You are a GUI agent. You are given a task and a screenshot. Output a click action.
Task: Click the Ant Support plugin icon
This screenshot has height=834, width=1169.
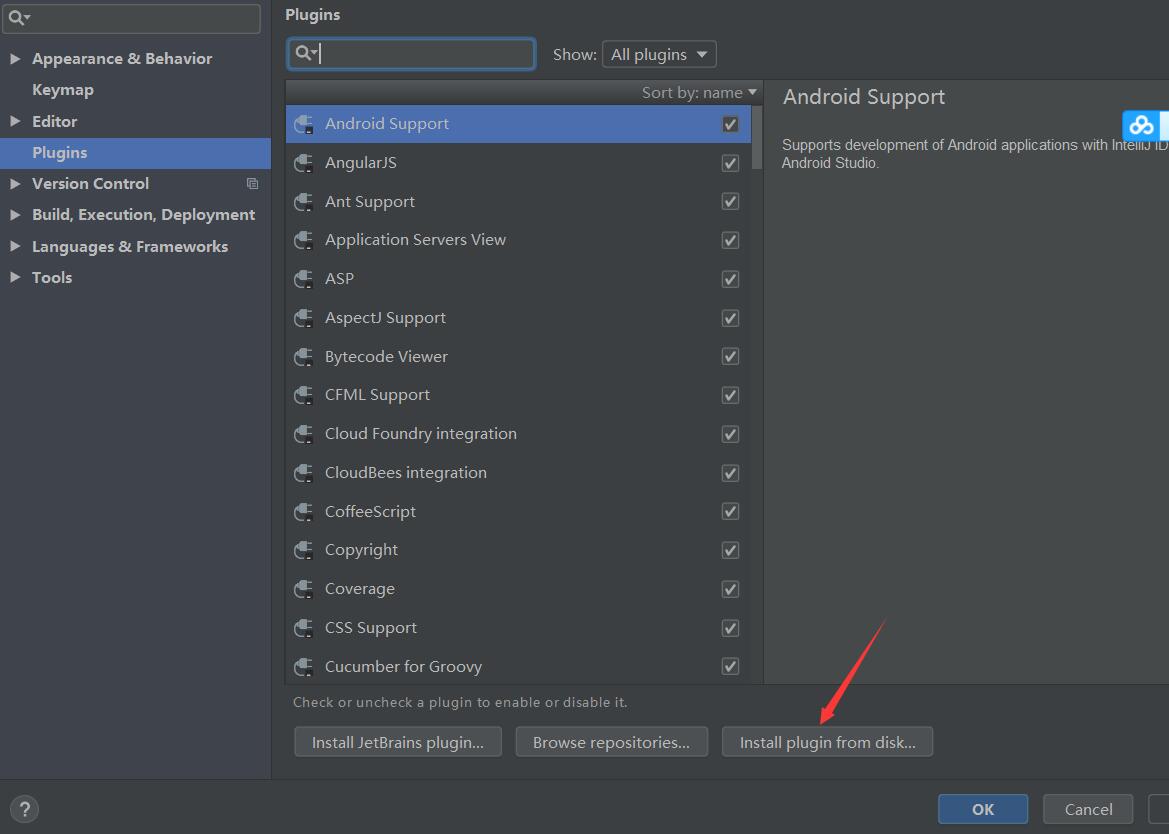[304, 202]
